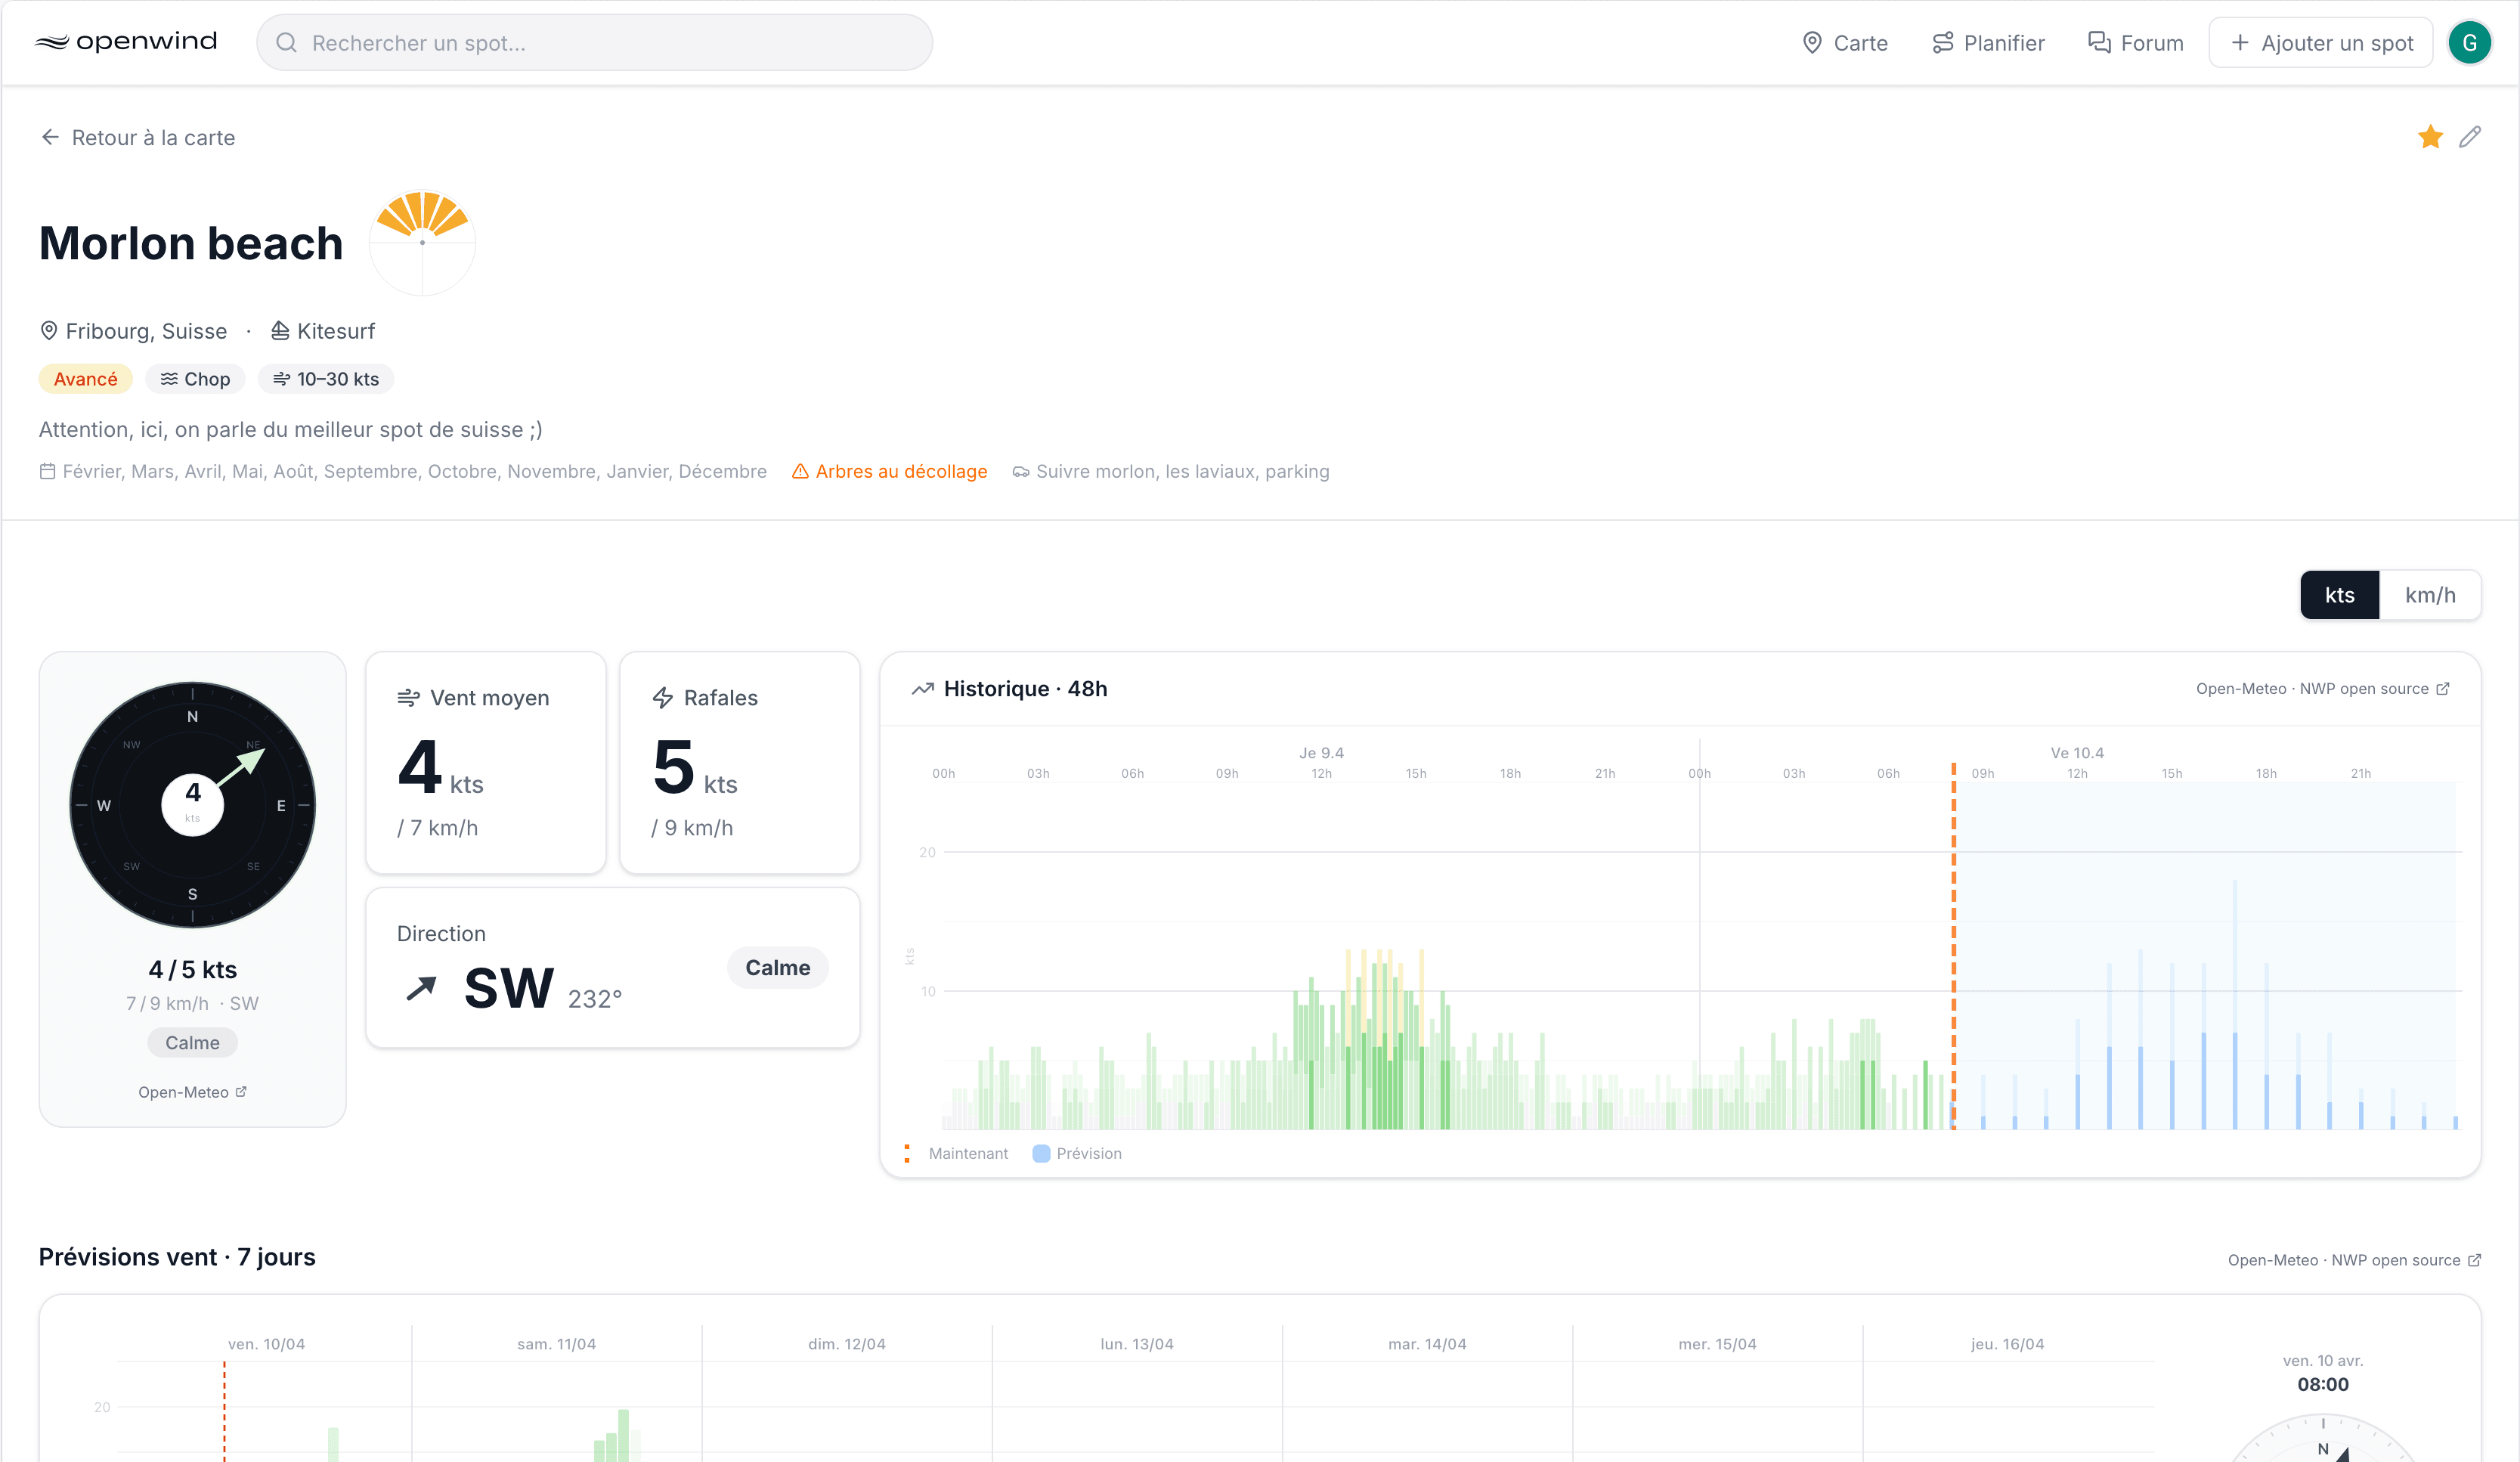Click the Kitesurf sport icon
The image size is (2520, 1462).
[280, 330]
